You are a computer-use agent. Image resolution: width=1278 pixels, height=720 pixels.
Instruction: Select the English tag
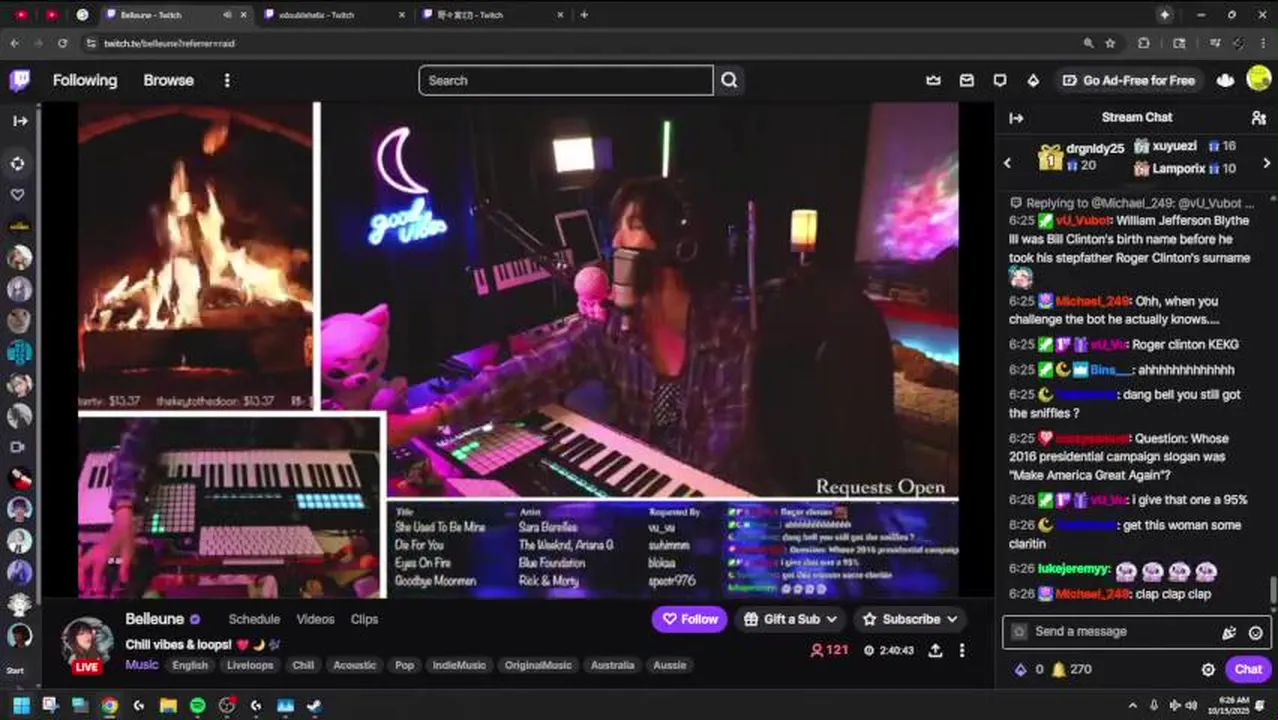coord(190,665)
